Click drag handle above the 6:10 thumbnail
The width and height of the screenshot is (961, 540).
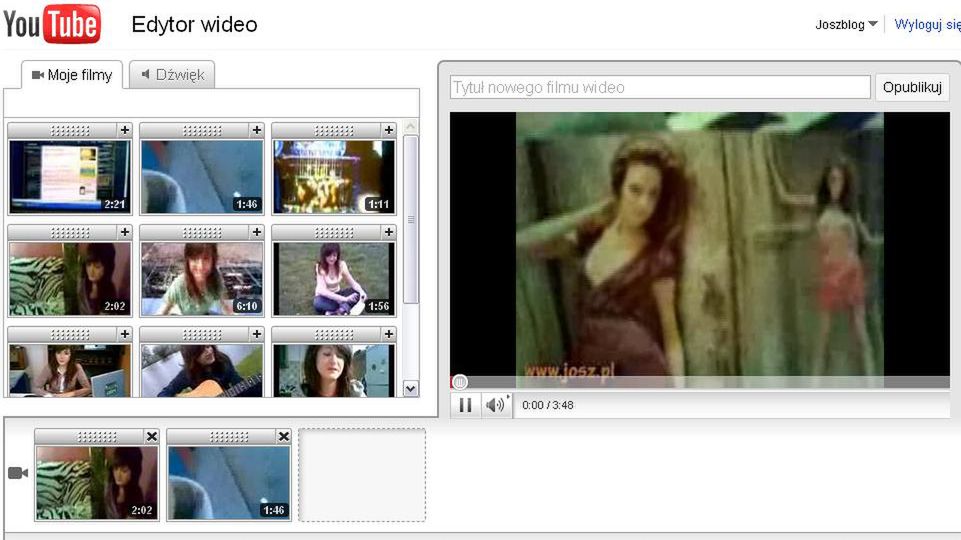click(202, 232)
